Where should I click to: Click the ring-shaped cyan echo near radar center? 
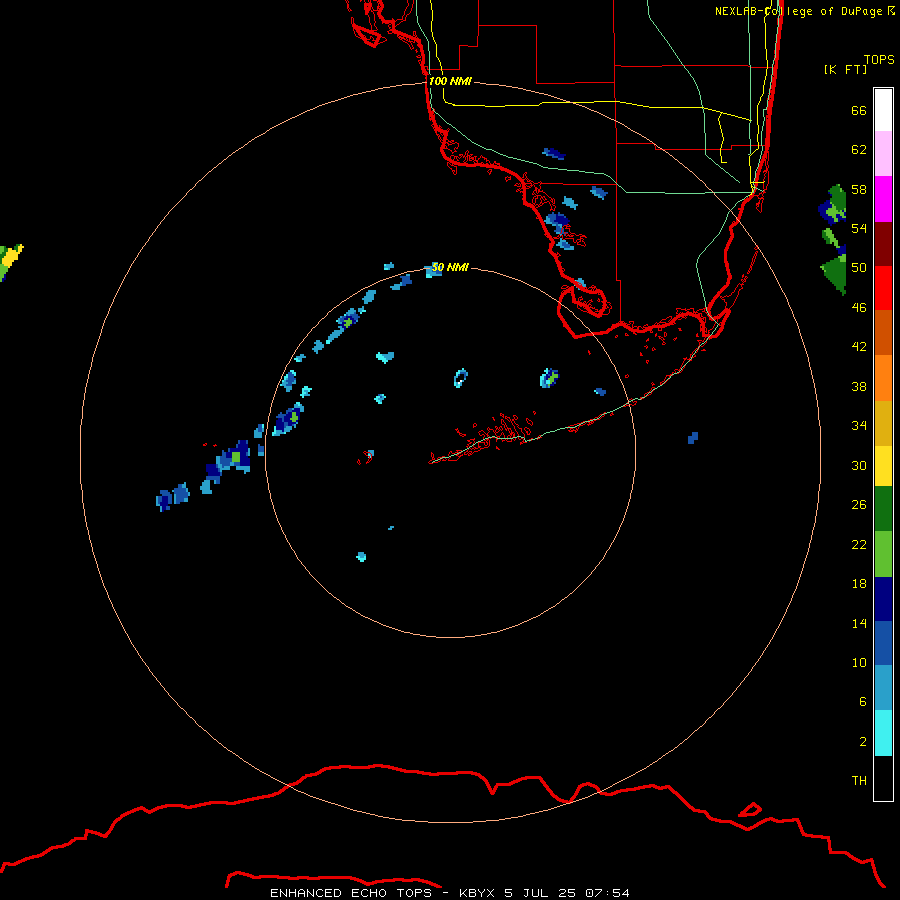click(460, 378)
